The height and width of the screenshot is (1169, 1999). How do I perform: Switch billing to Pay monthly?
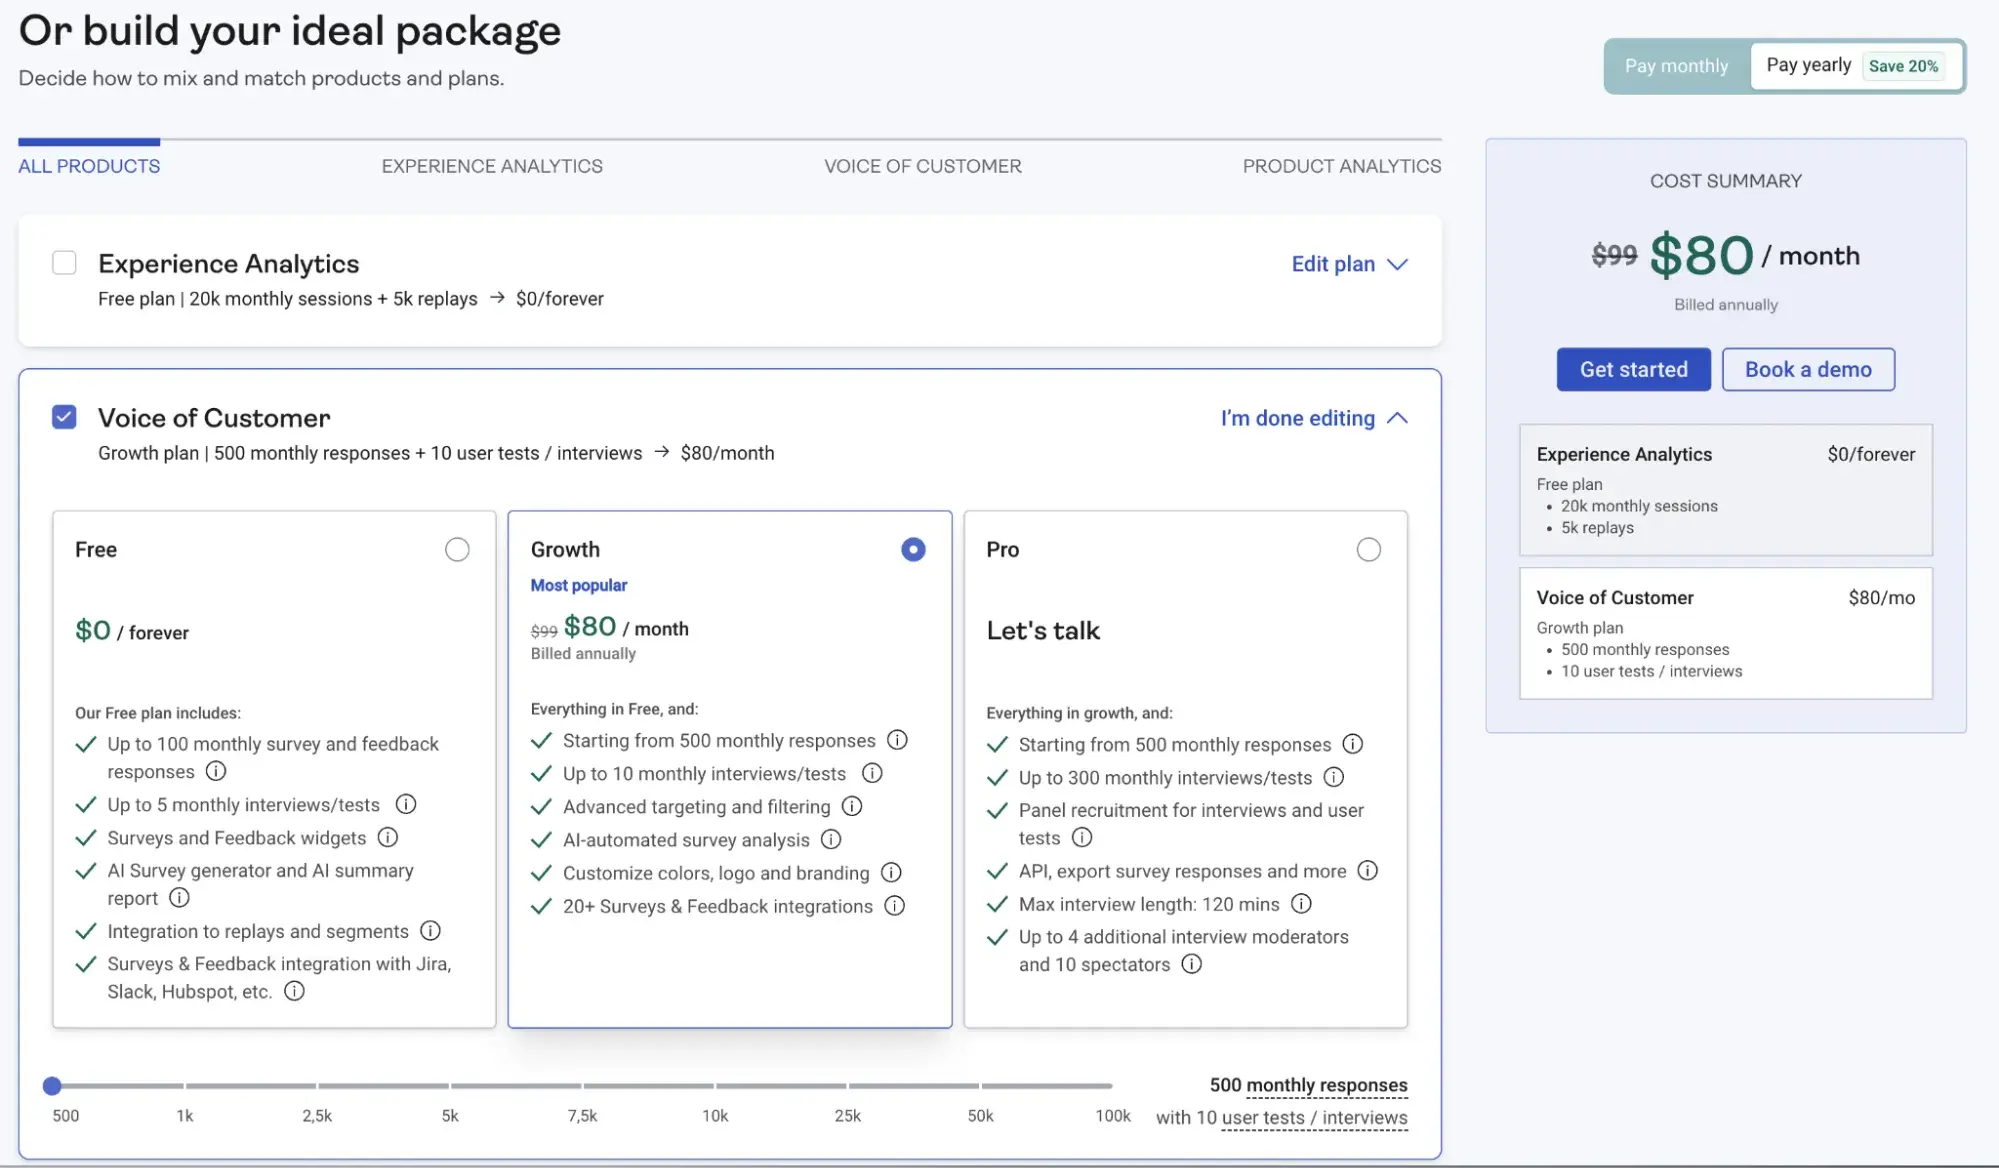click(1676, 66)
